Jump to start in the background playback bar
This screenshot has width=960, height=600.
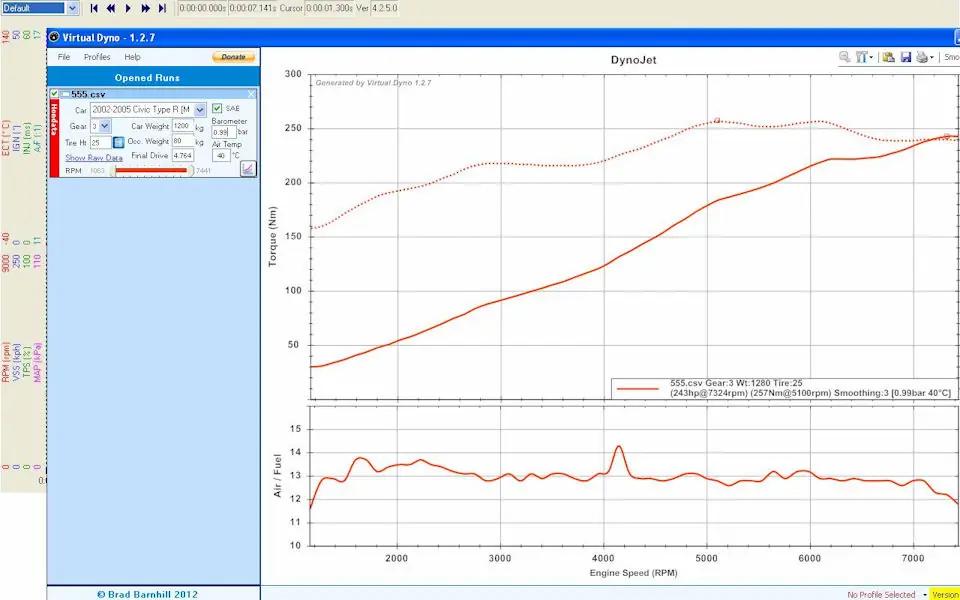(x=94, y=8)
